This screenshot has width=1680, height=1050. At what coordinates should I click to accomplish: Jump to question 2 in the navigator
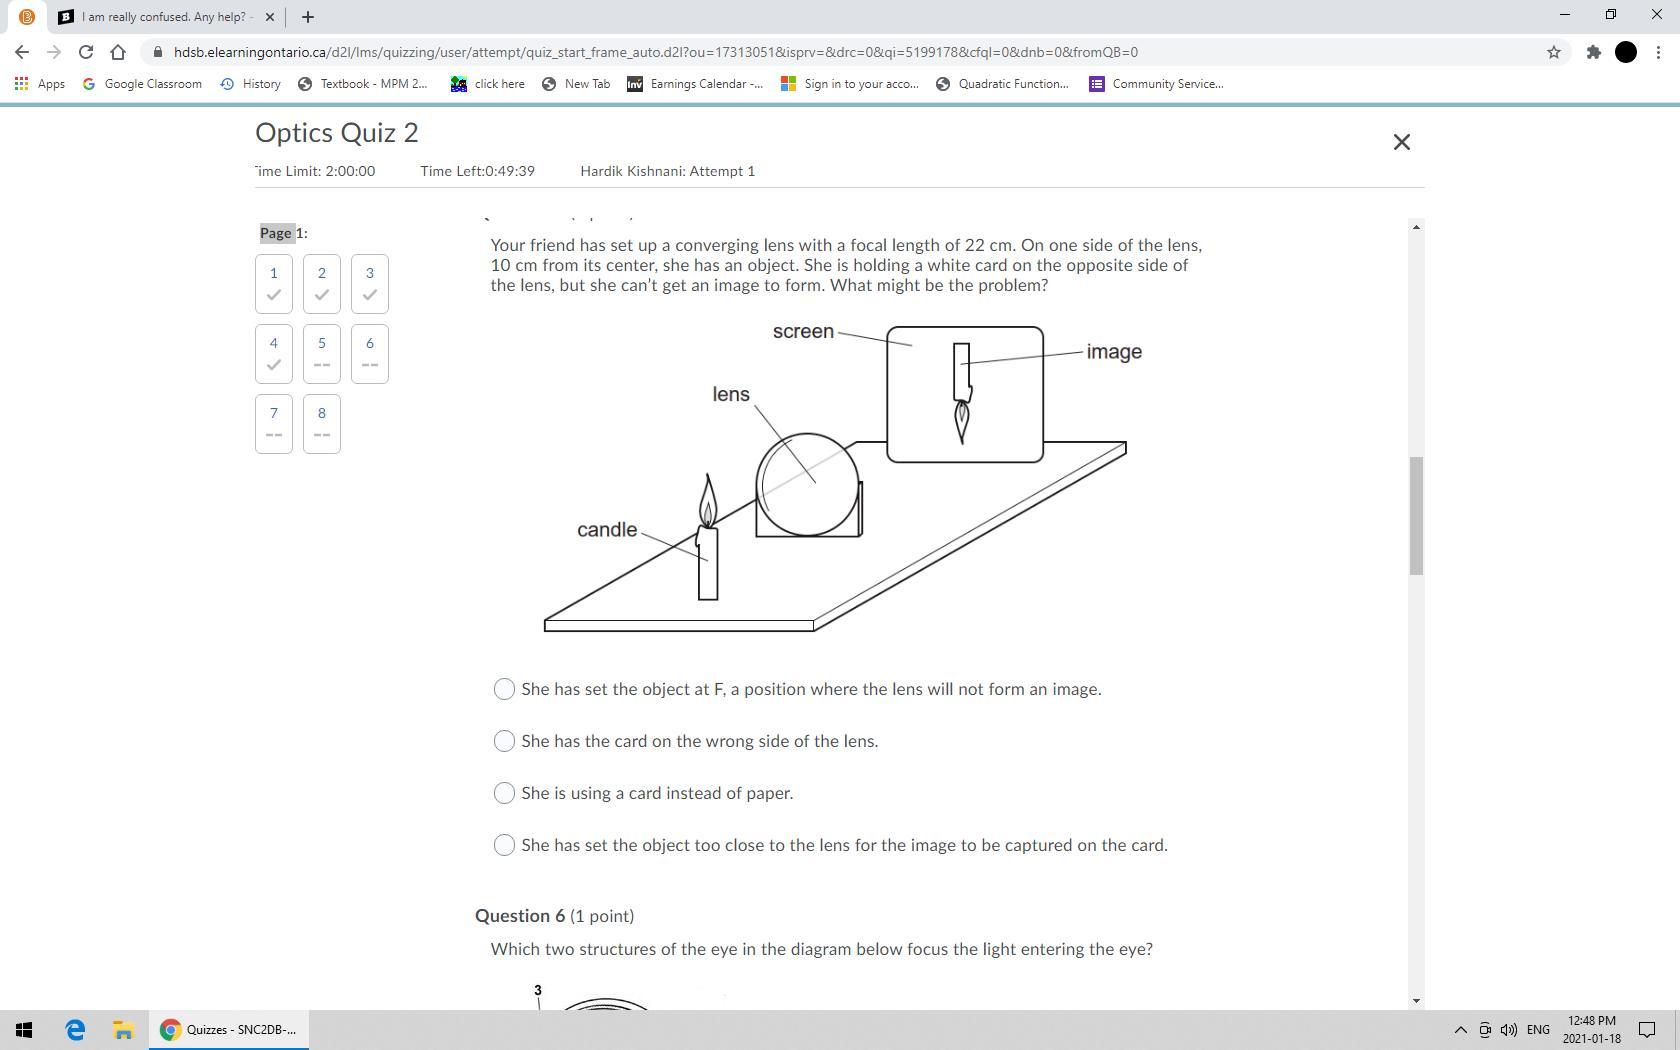322,284
